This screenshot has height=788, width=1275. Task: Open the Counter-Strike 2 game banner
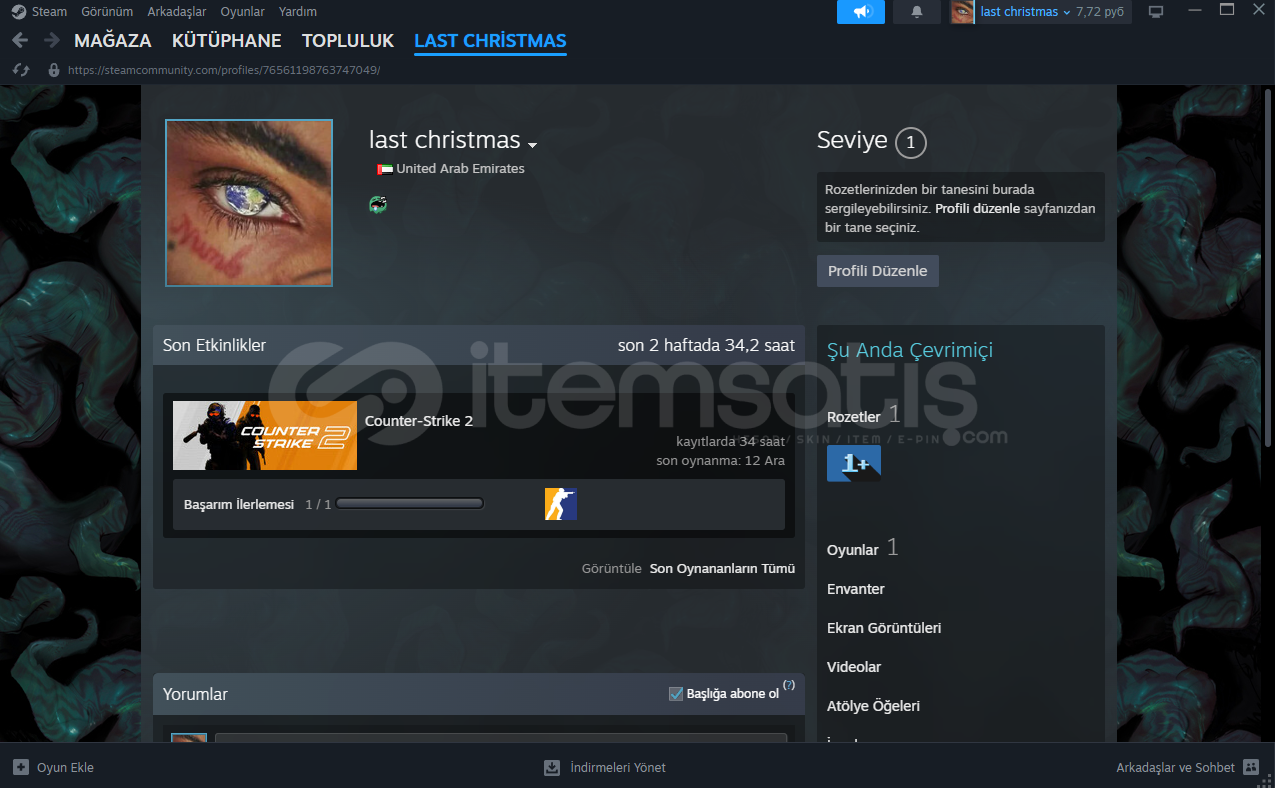tap(265, 436)
